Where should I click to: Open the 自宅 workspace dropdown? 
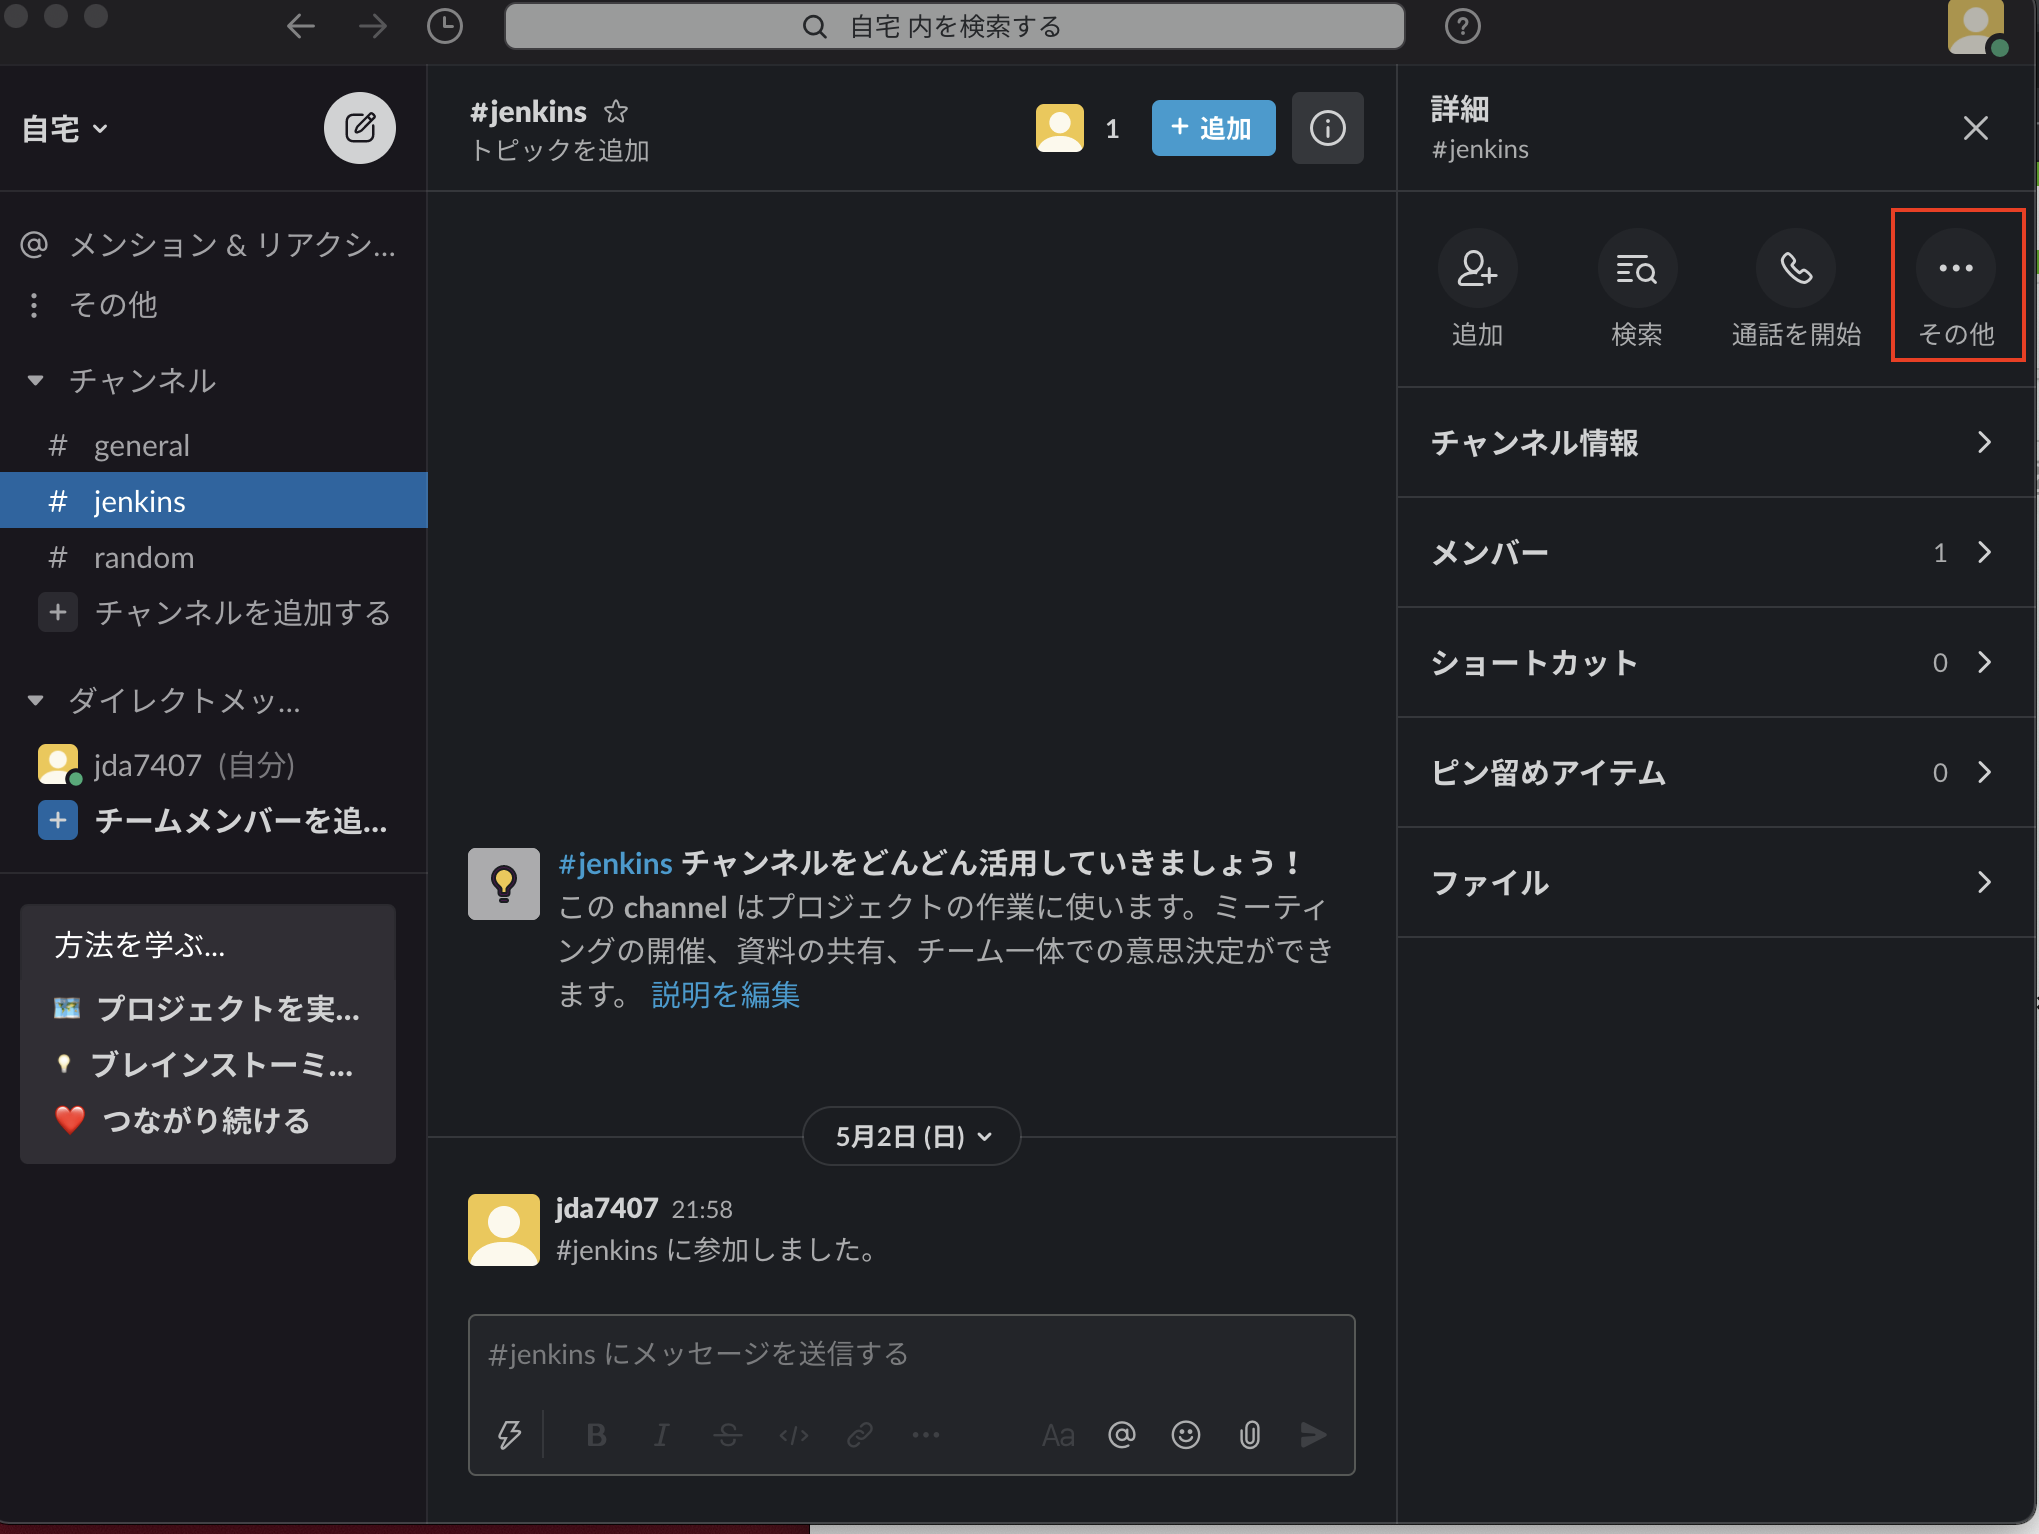click(x=62, y=128)
